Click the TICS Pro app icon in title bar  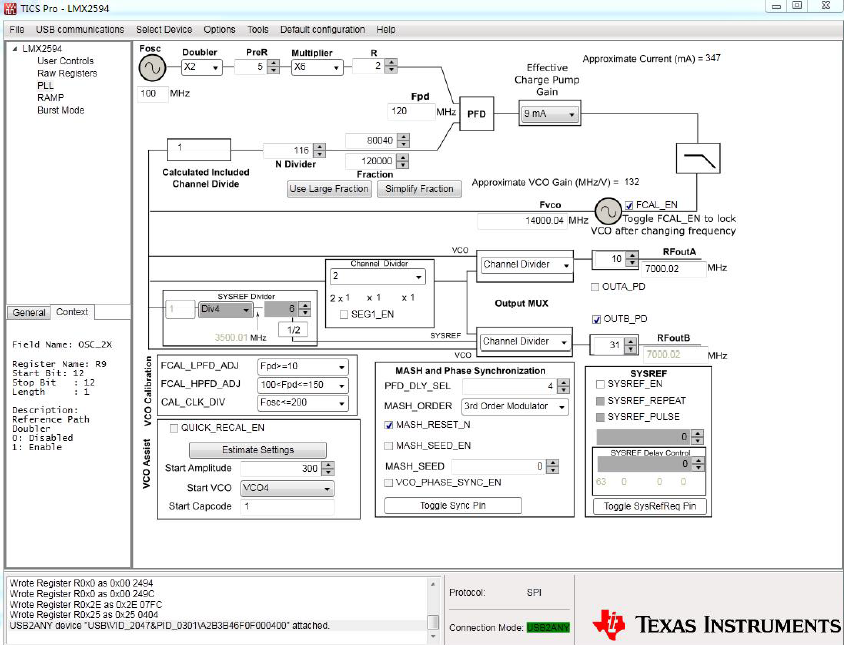tap(10, 8)
